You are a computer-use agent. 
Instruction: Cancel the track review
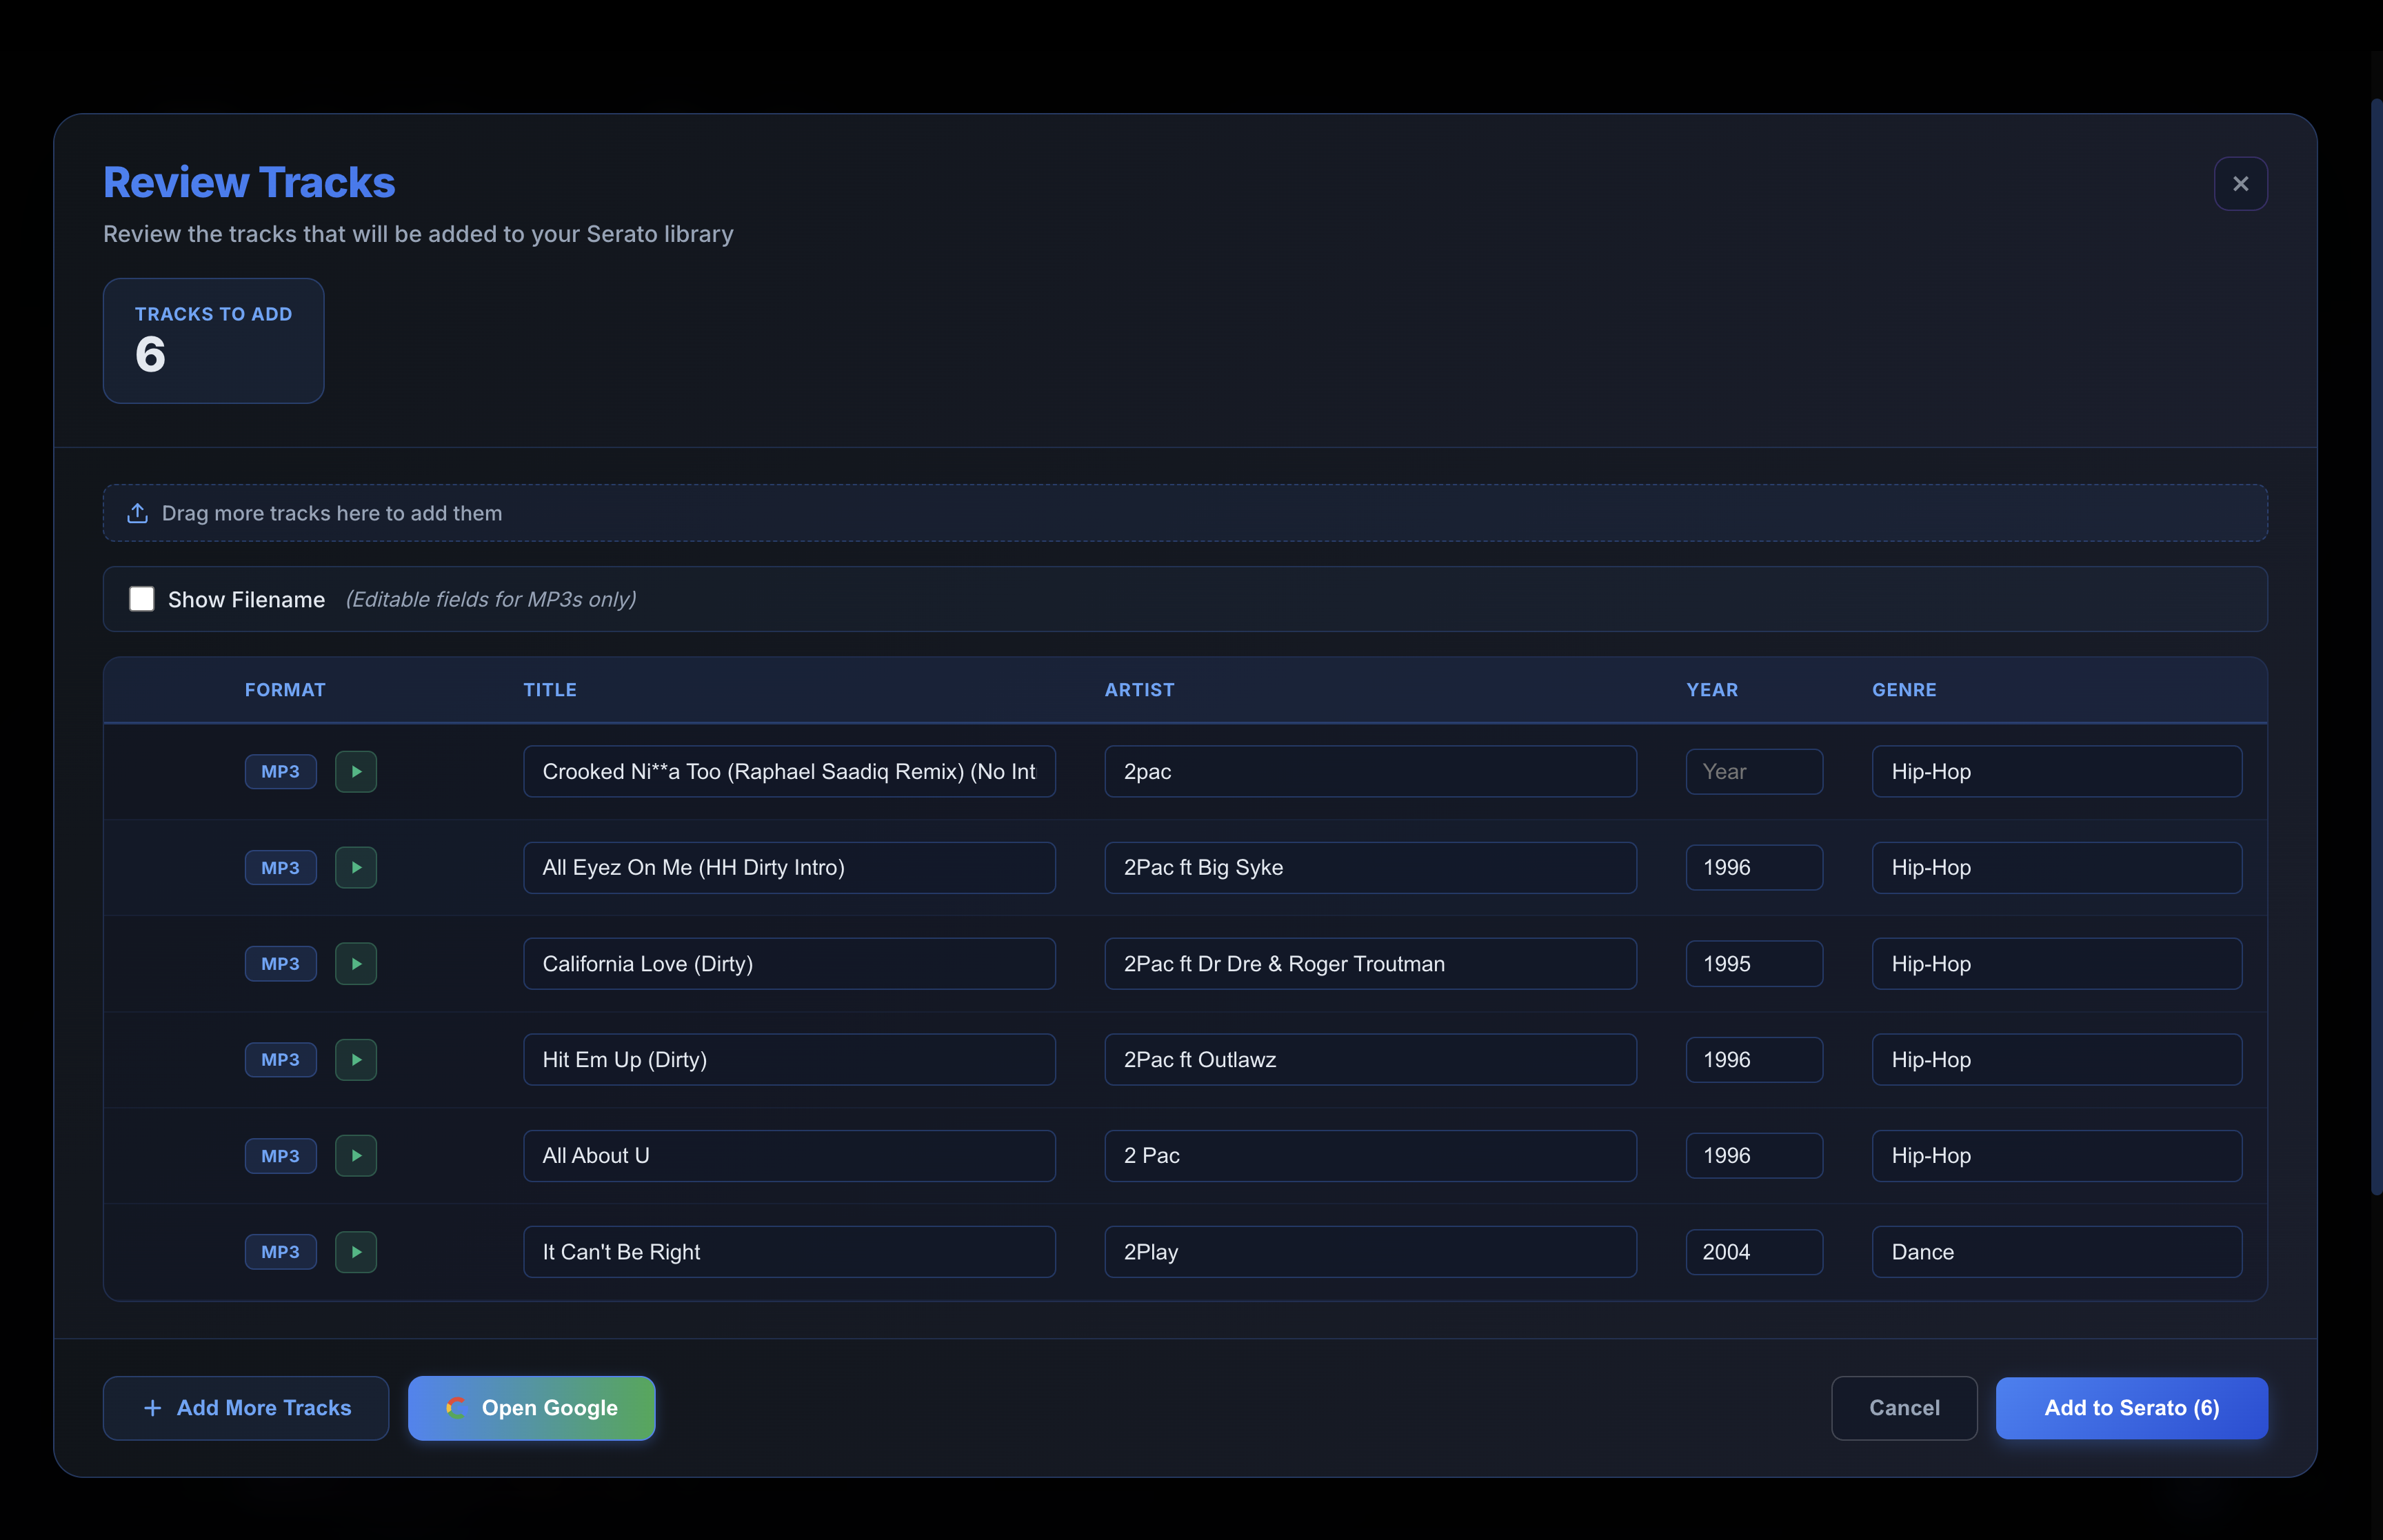click(x=1903, y=1407)
